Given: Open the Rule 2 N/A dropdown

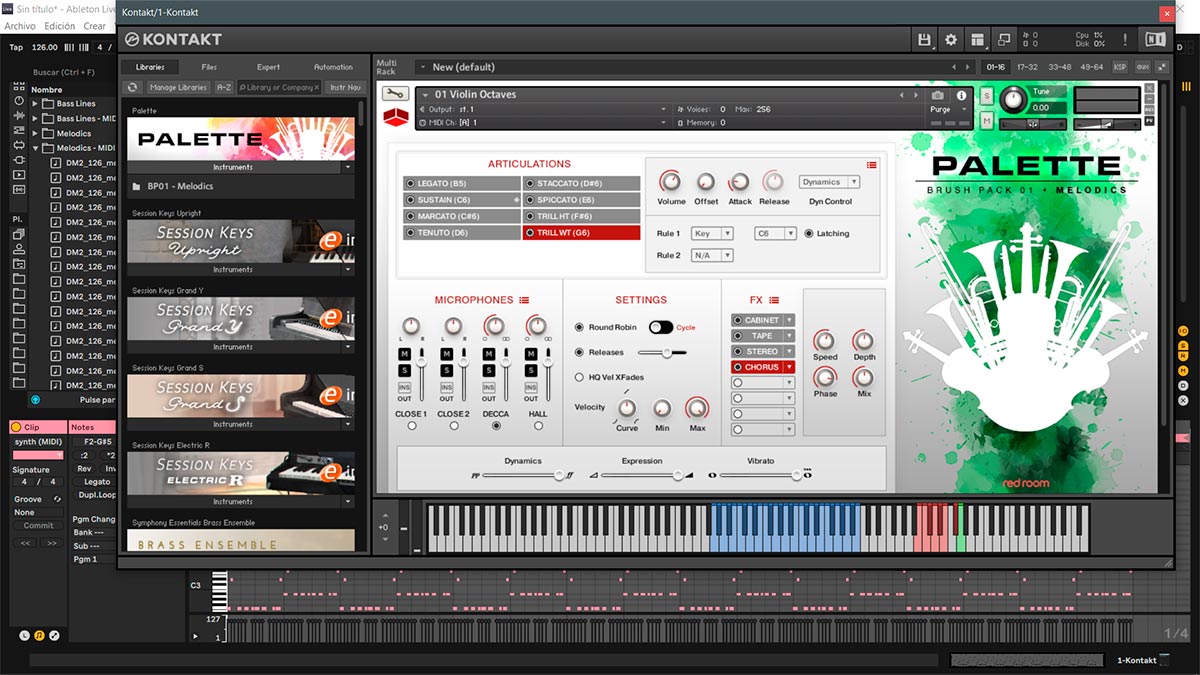Looking at the screenshot, I should pyautogui.click(x=712, y=256).
